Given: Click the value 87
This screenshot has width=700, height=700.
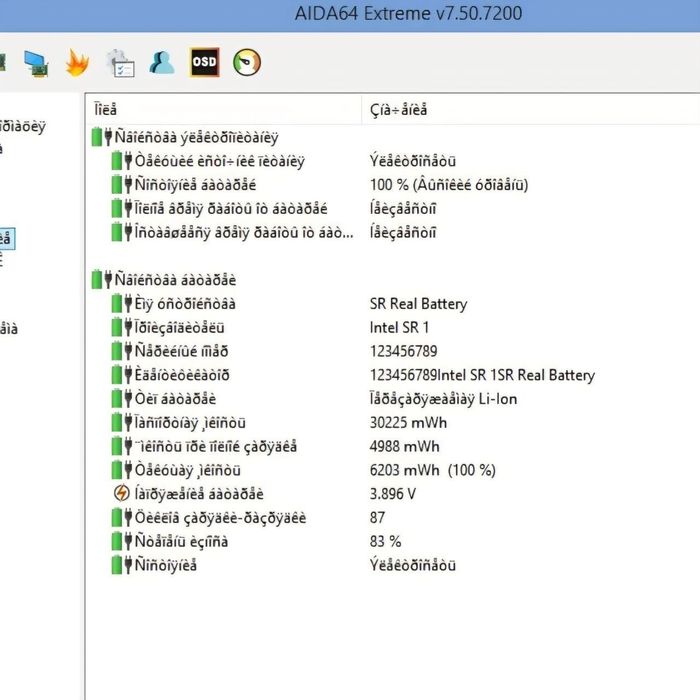Looking at the screenshot, I should 377,517.
